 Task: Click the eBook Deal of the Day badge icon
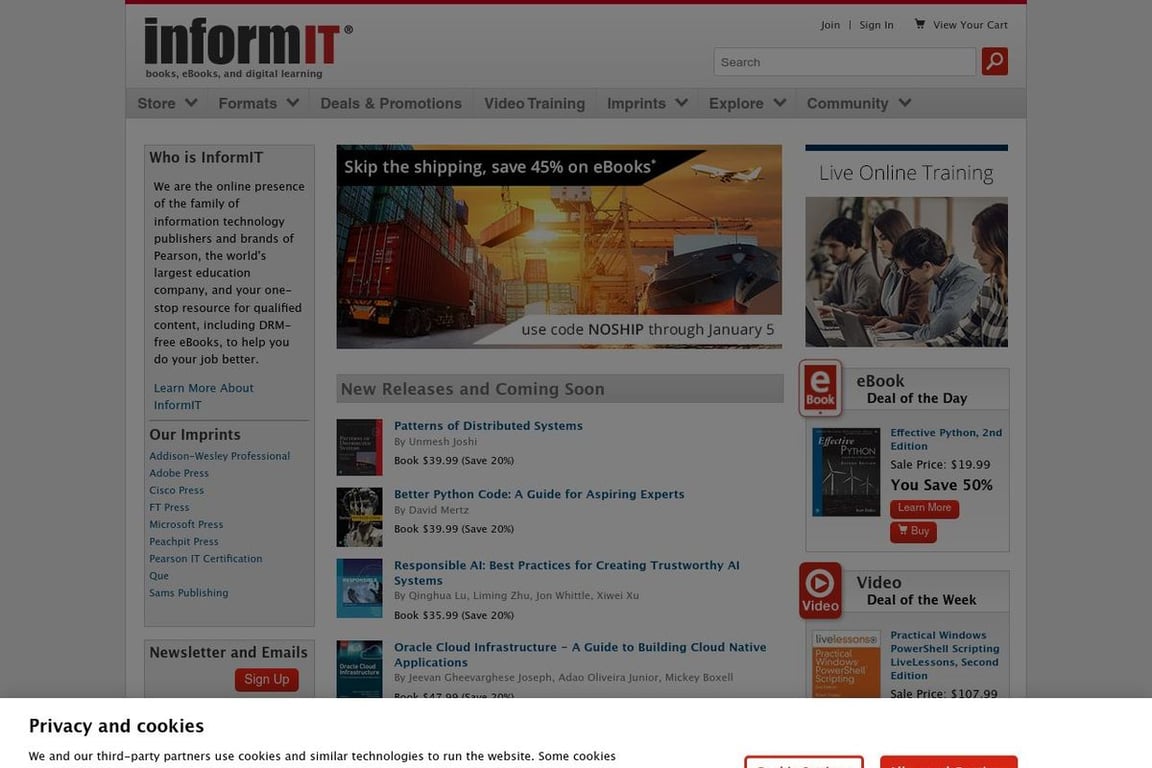[820, 386]
